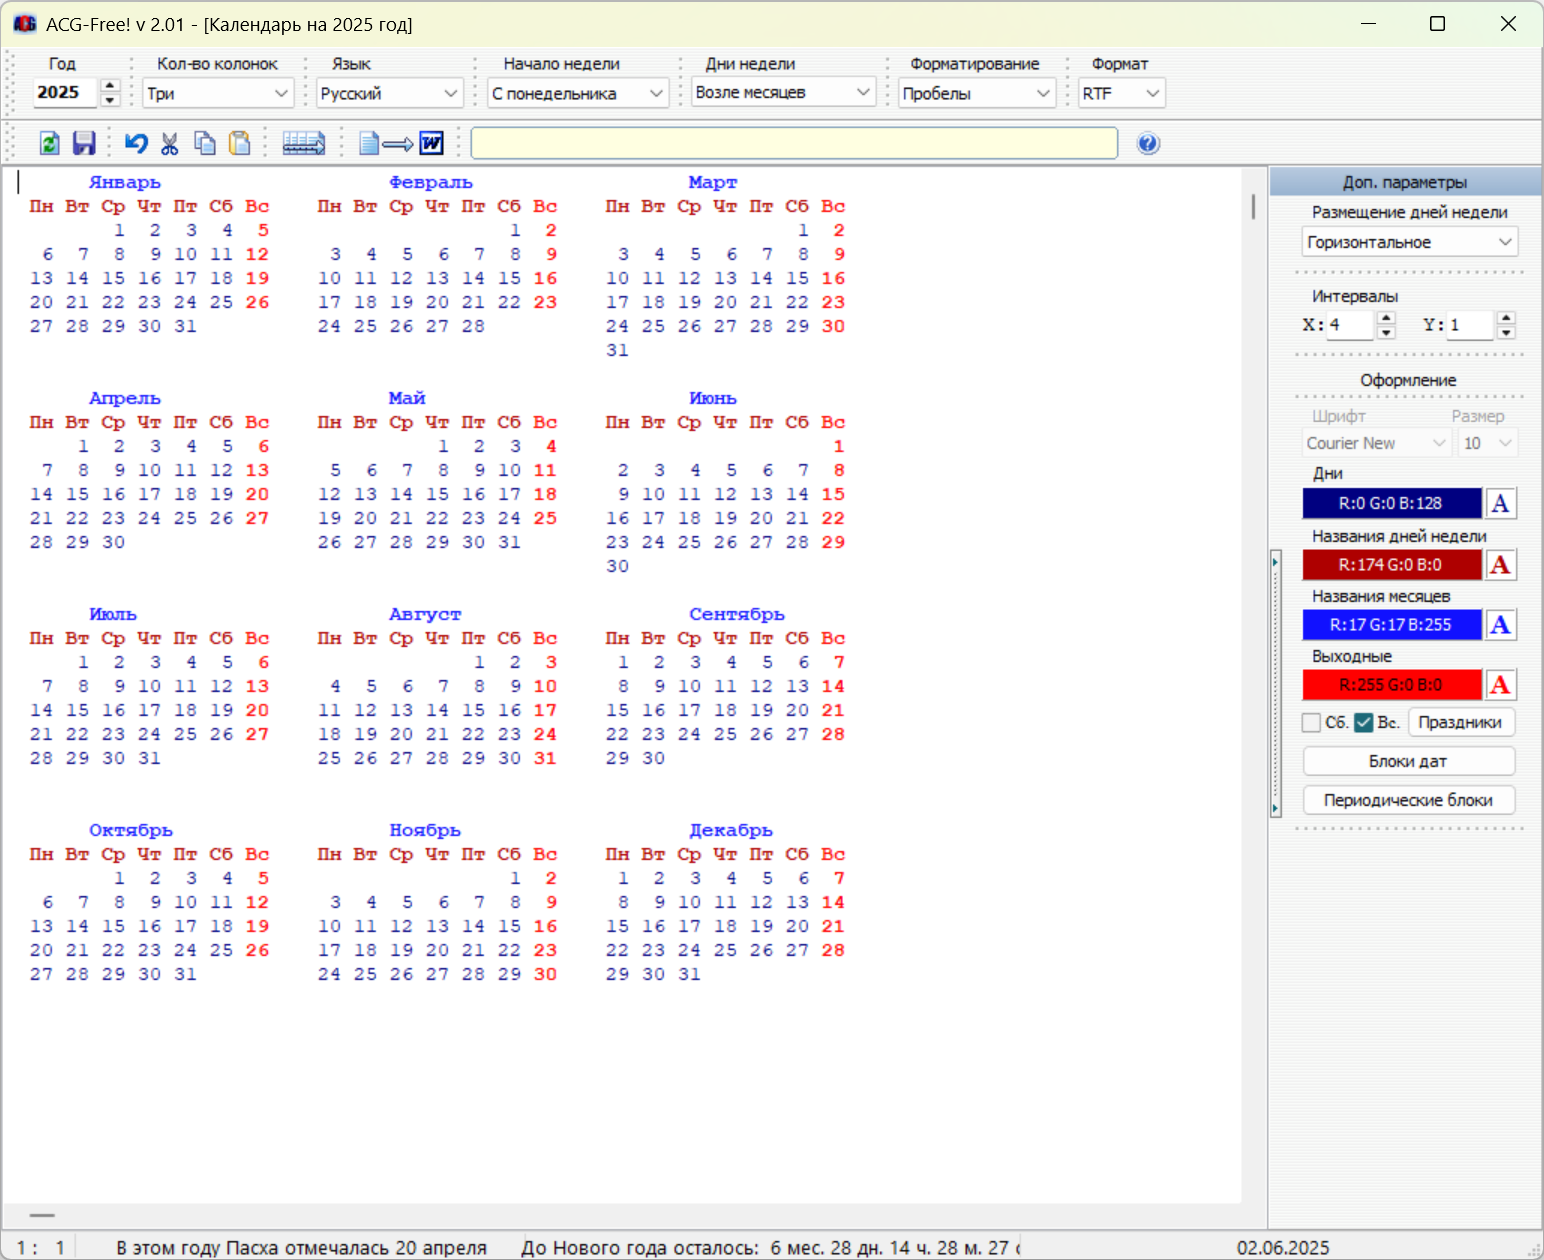Screen dimensions: 1544x1260
Task: Export the calendar to Word
Action: click(x=401, y=143)
